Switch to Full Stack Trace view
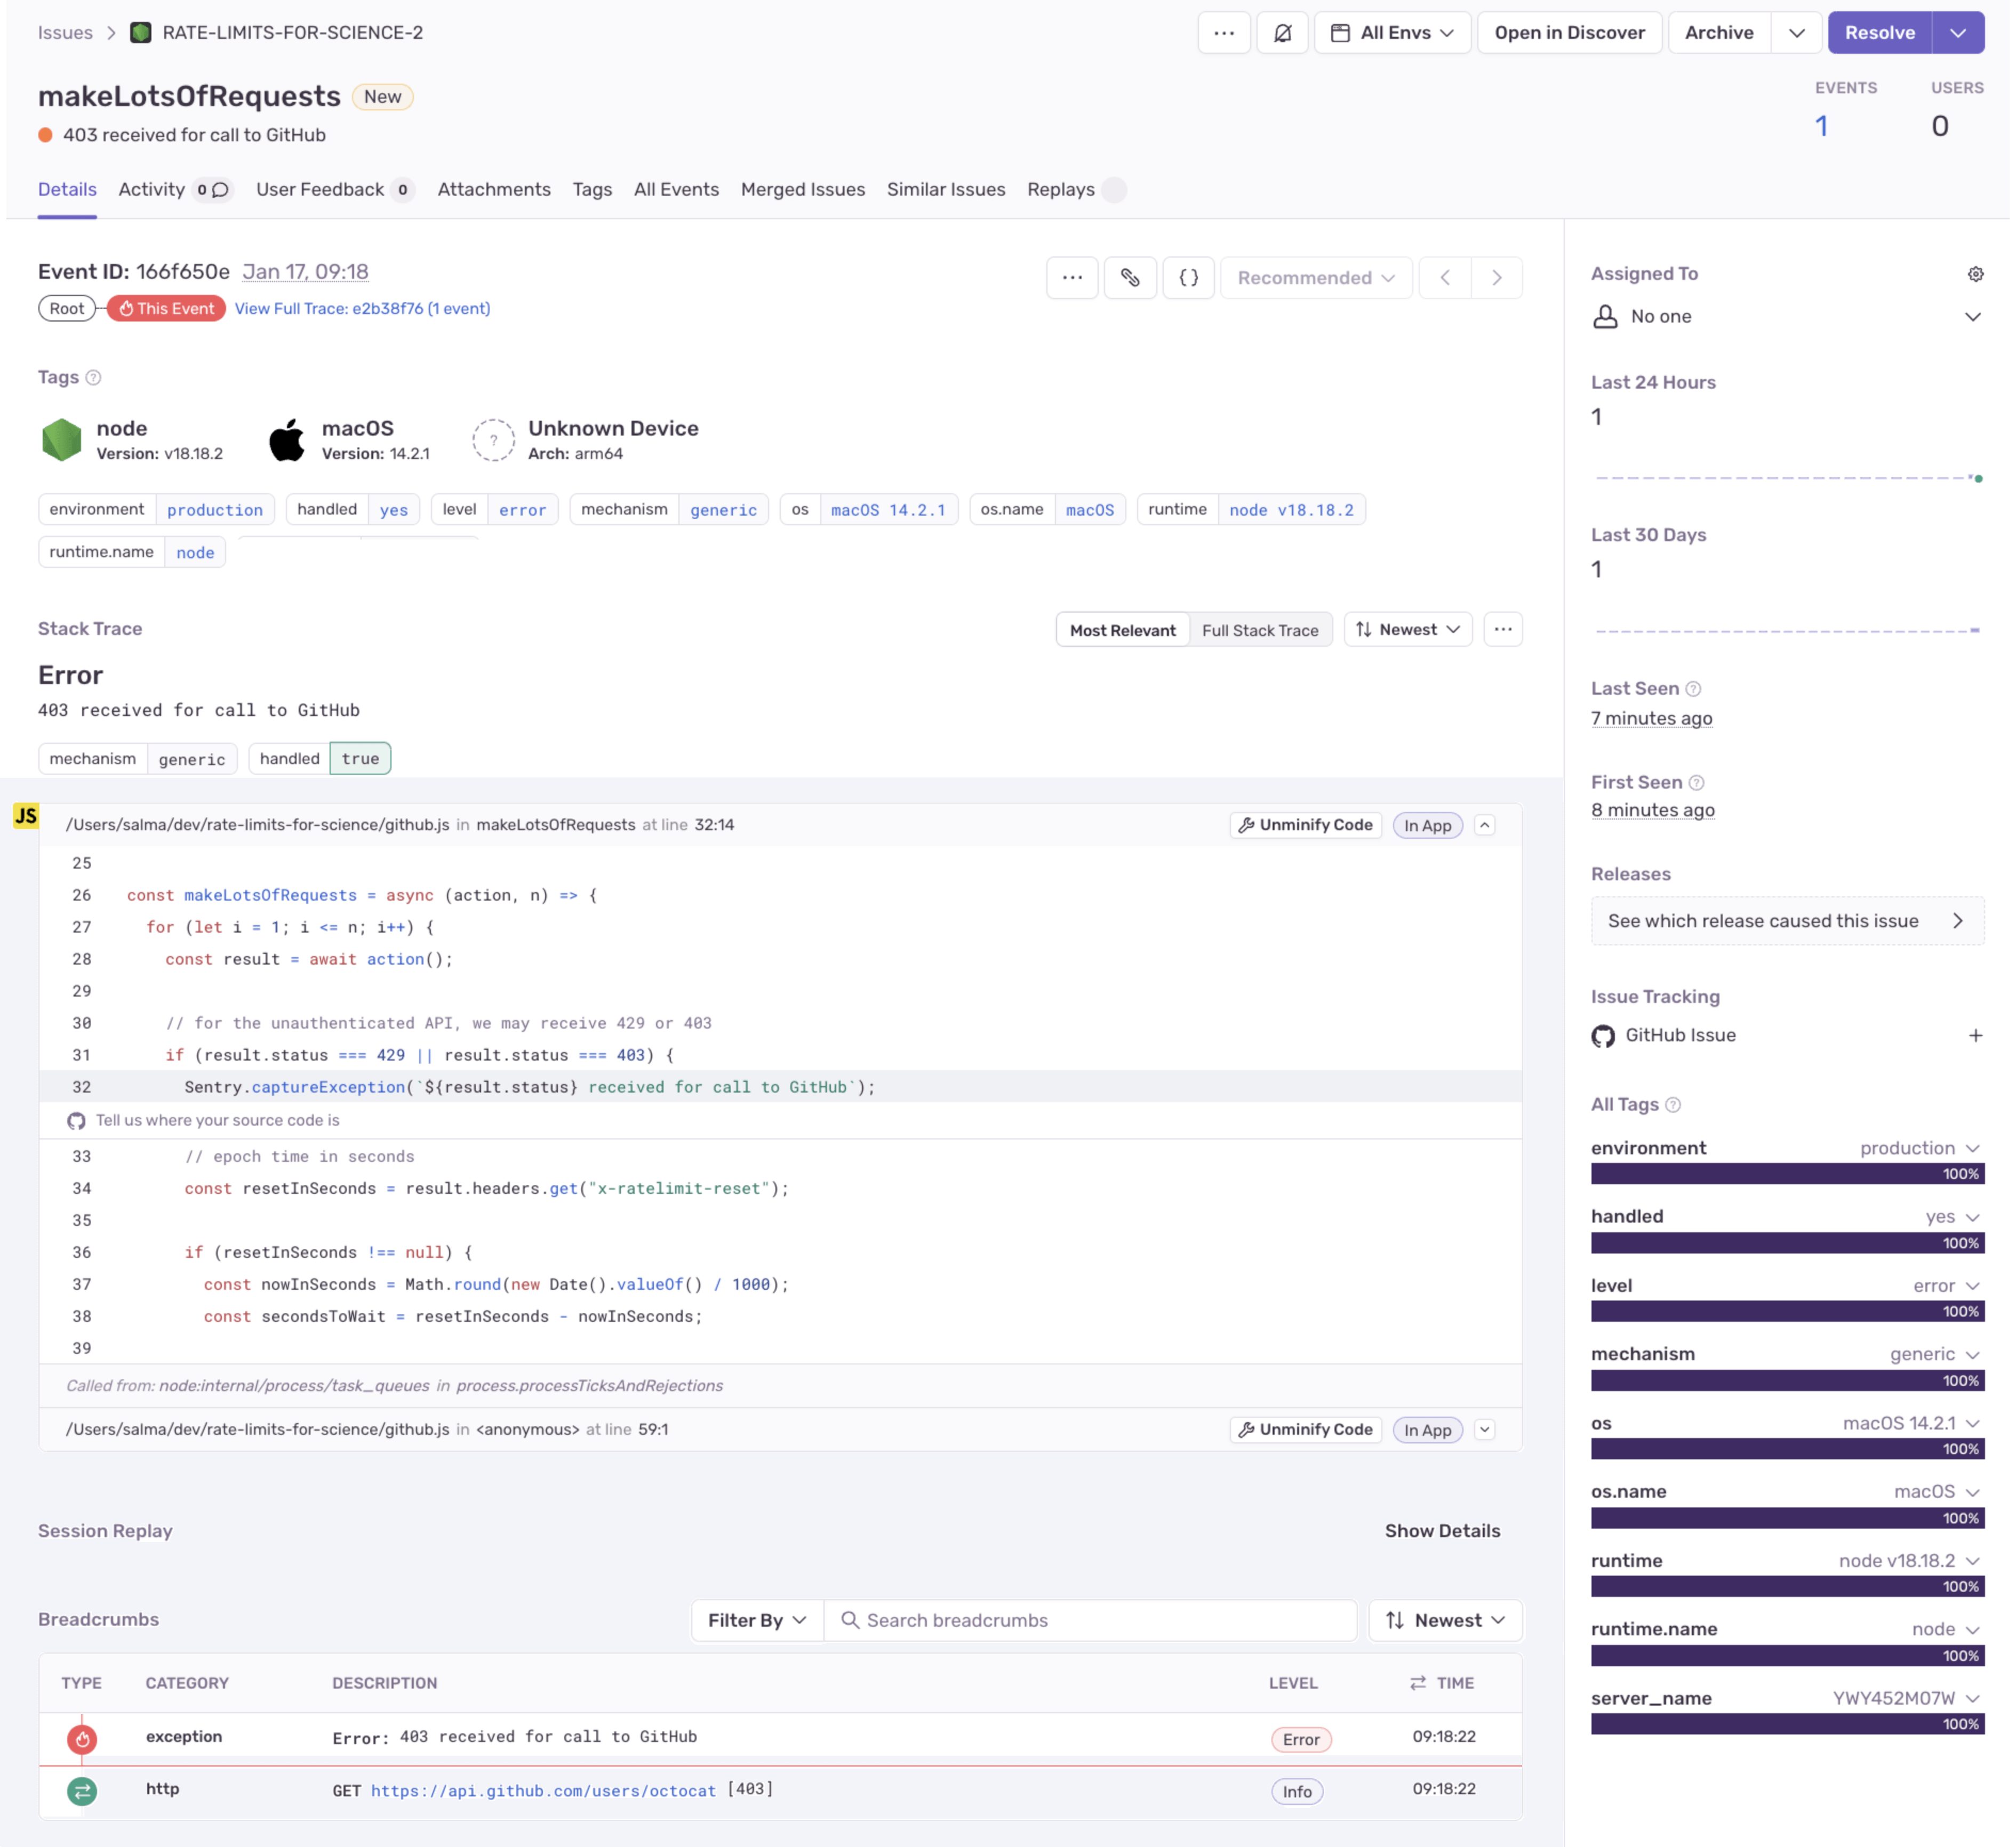This screenshot has height=1847, width=2016. point(1260,631)
